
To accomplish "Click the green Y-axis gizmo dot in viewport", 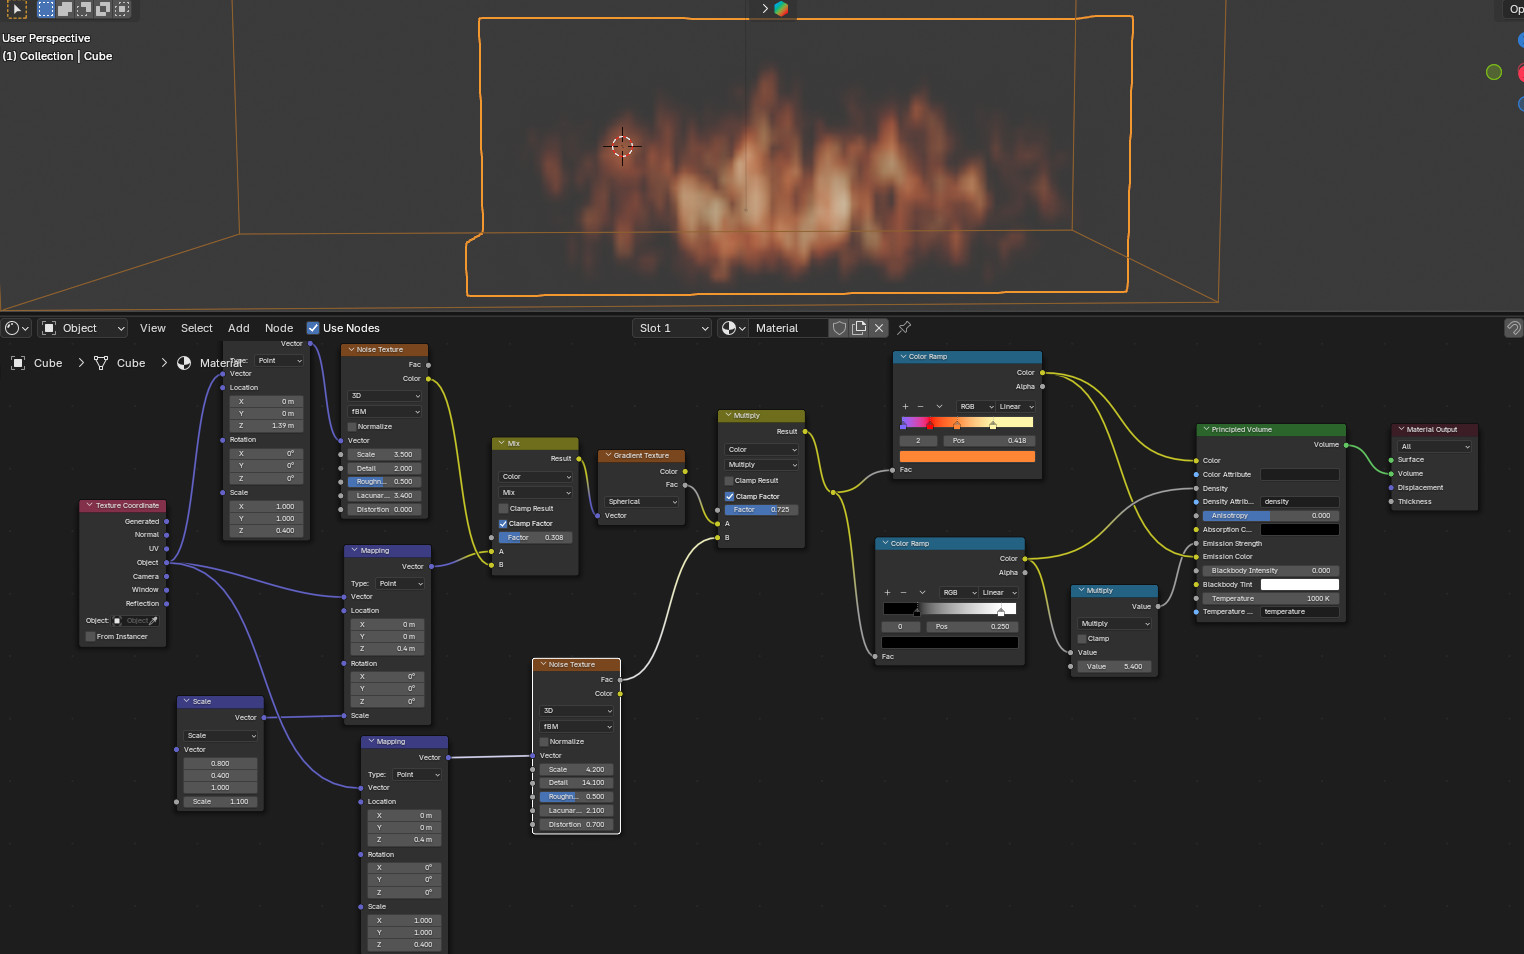I will pyautogui.click(x=1494, y=72).
